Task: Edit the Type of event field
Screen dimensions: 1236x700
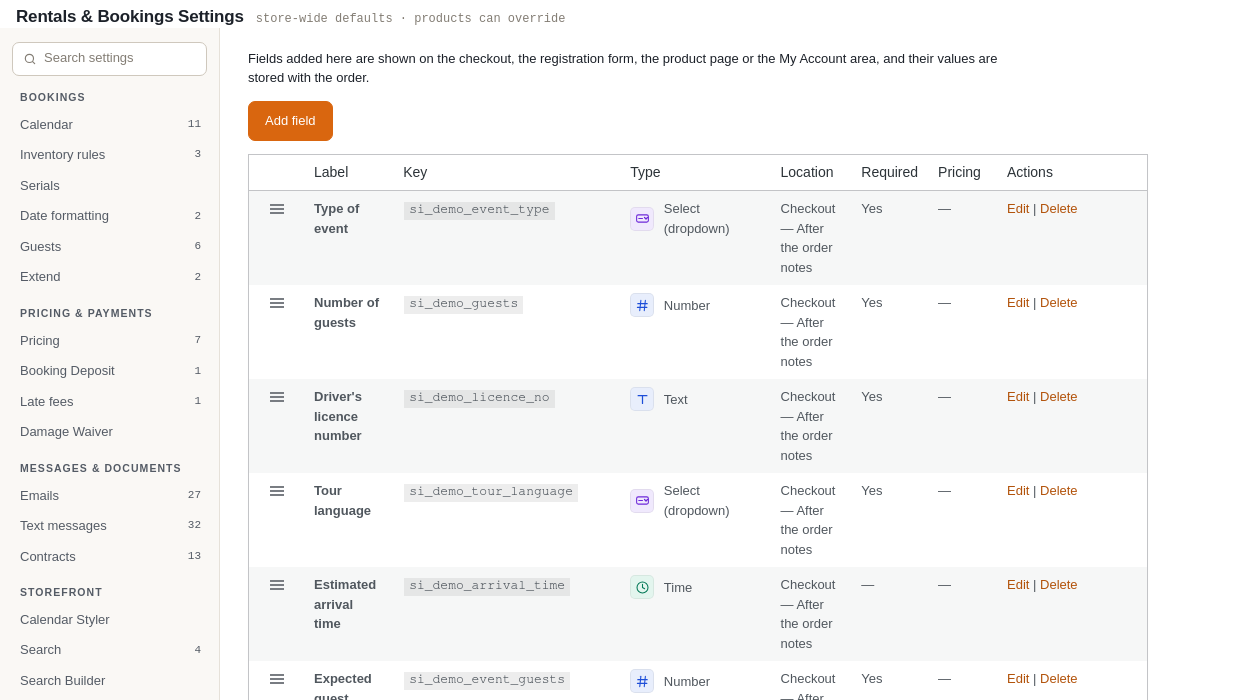Action: [1018, 209]
